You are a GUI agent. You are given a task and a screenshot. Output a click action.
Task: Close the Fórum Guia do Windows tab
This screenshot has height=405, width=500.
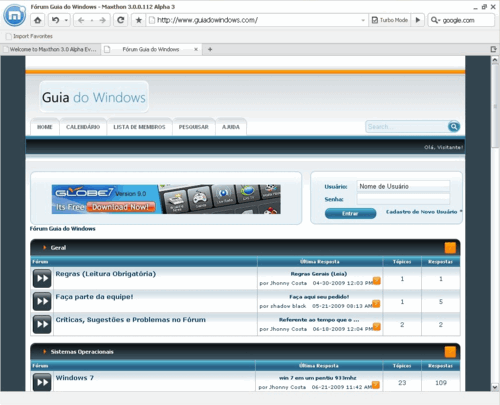tap(196, 49)
